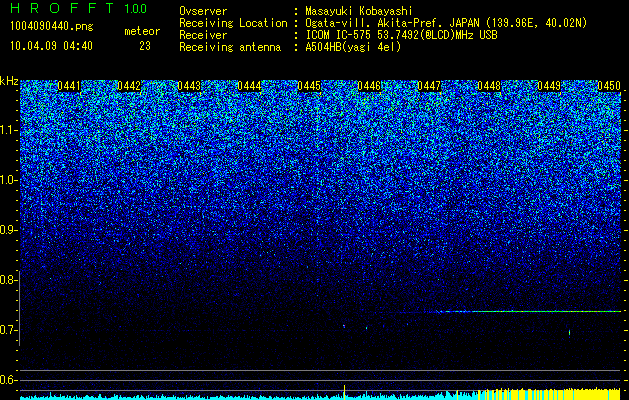Click the 0.8 frequency axis label

click(x=8, y=280)
